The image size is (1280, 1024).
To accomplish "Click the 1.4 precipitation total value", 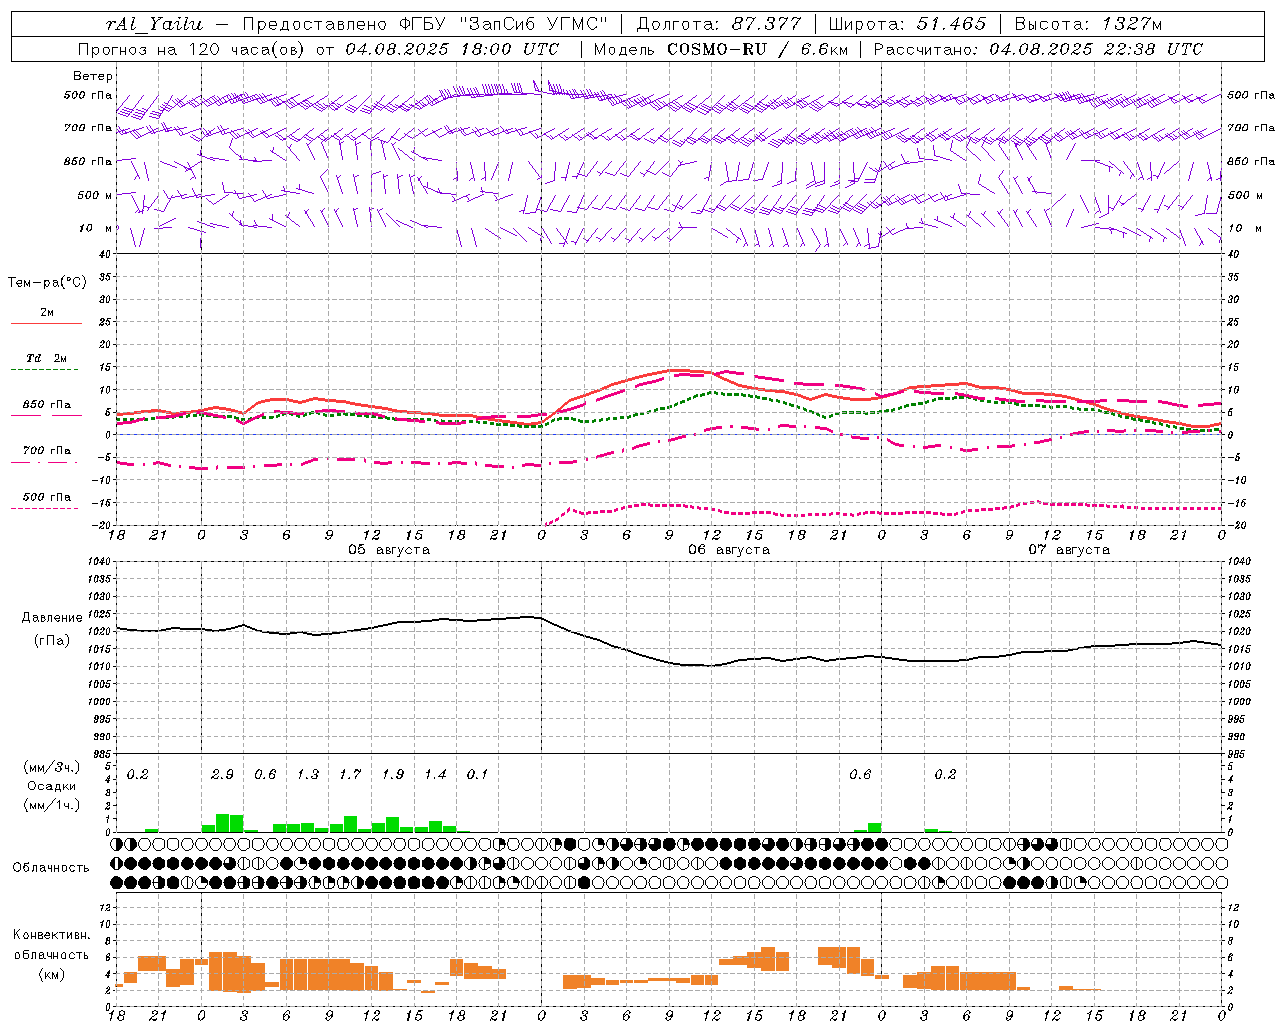I will (435, 774).
